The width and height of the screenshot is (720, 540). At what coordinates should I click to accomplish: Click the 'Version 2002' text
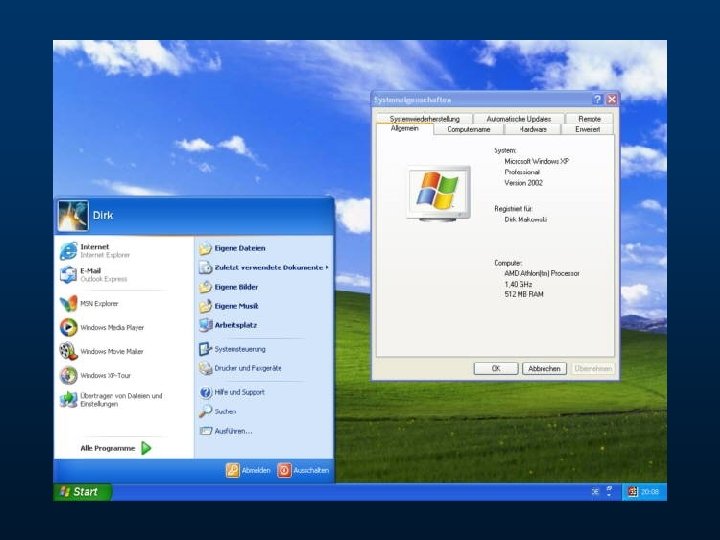(x=523, y=183)
